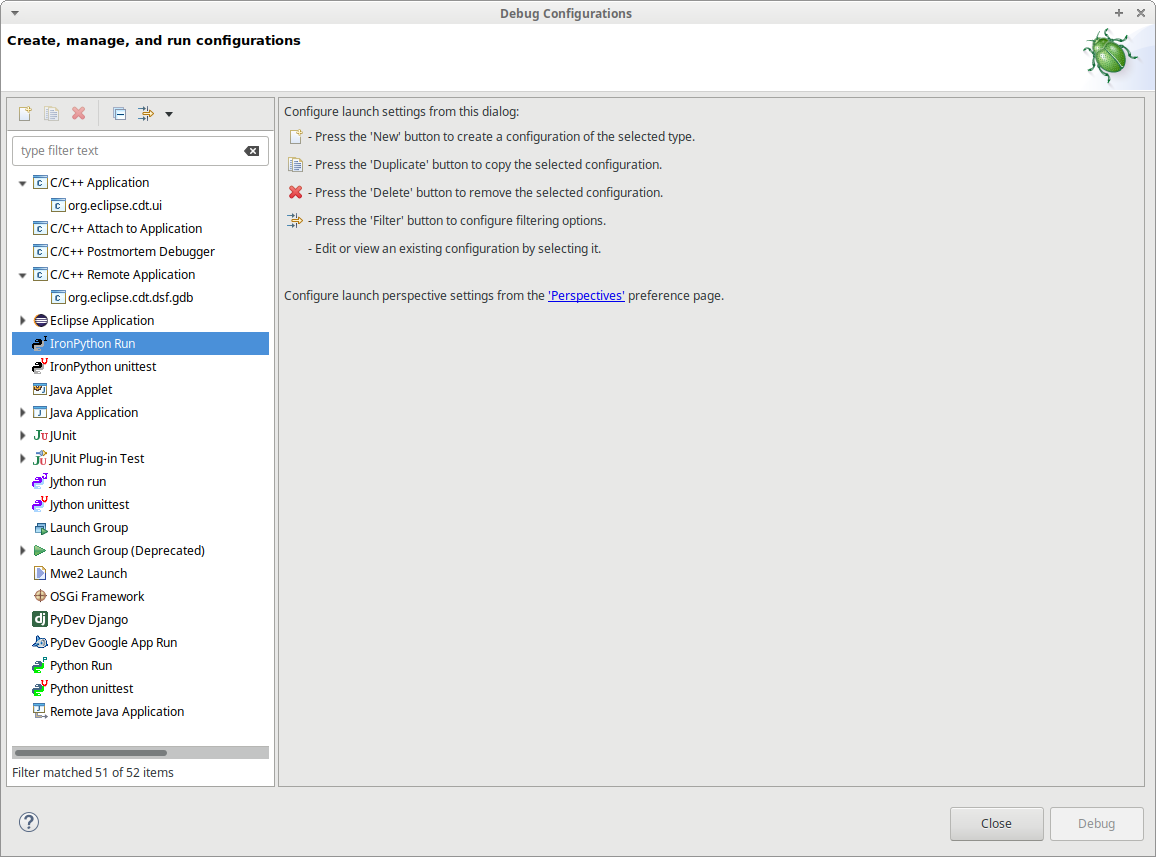Select the JUnit Plug-in Test icon

coord(40,458)
